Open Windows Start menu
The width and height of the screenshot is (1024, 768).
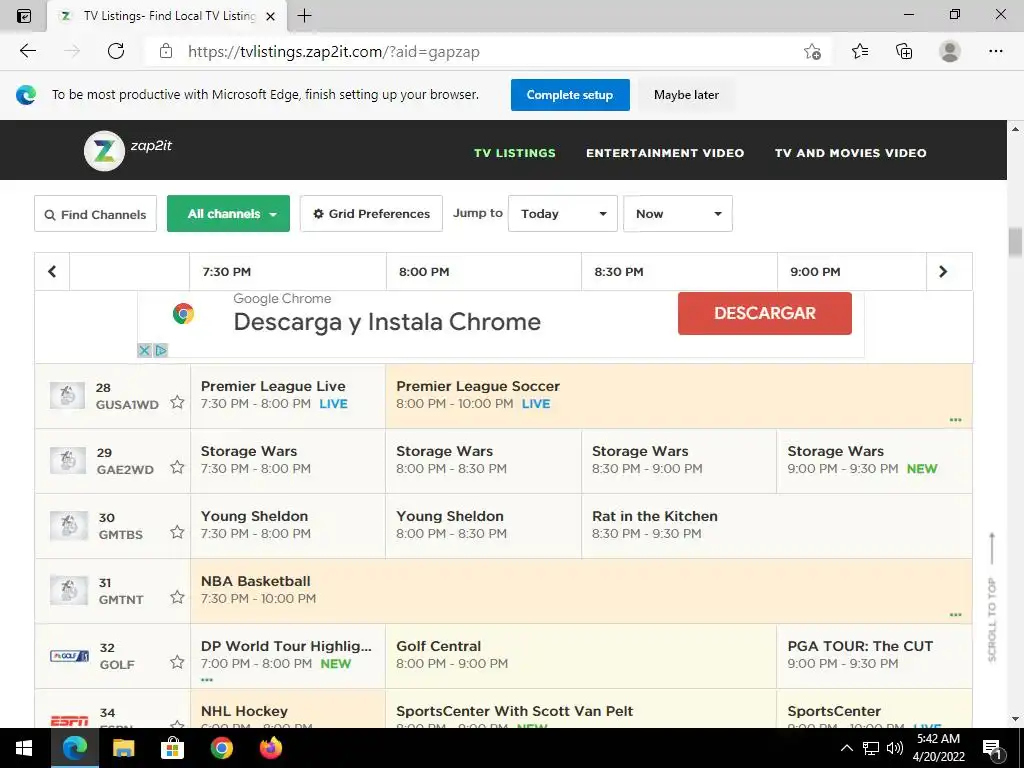click(24, 748)
